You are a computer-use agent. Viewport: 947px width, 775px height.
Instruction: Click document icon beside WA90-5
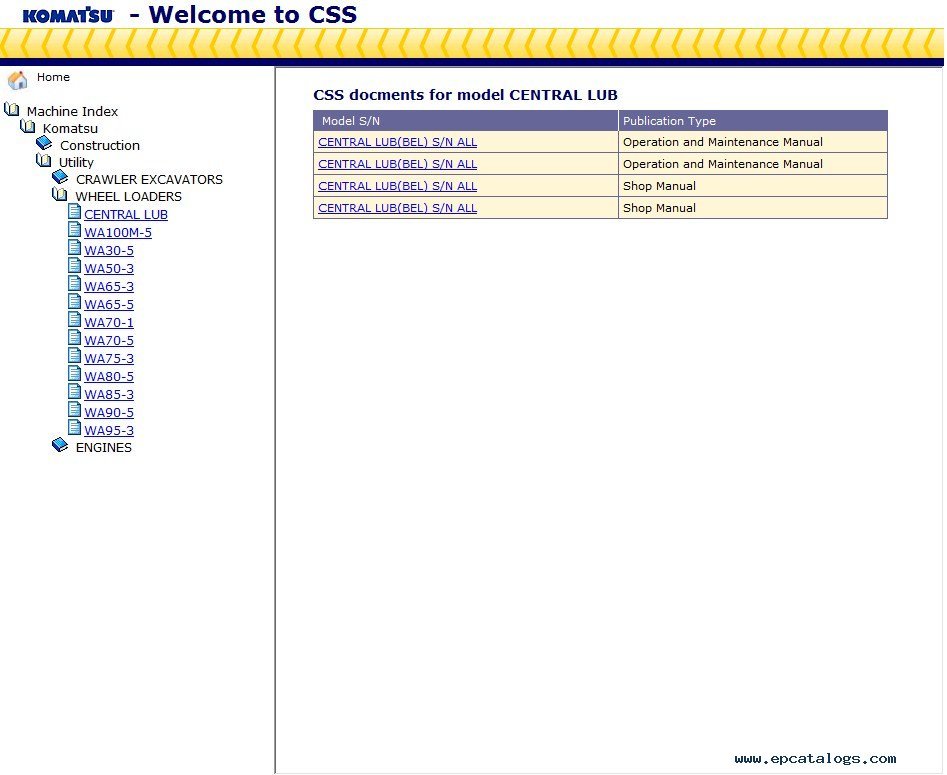[x=74, y=410]
